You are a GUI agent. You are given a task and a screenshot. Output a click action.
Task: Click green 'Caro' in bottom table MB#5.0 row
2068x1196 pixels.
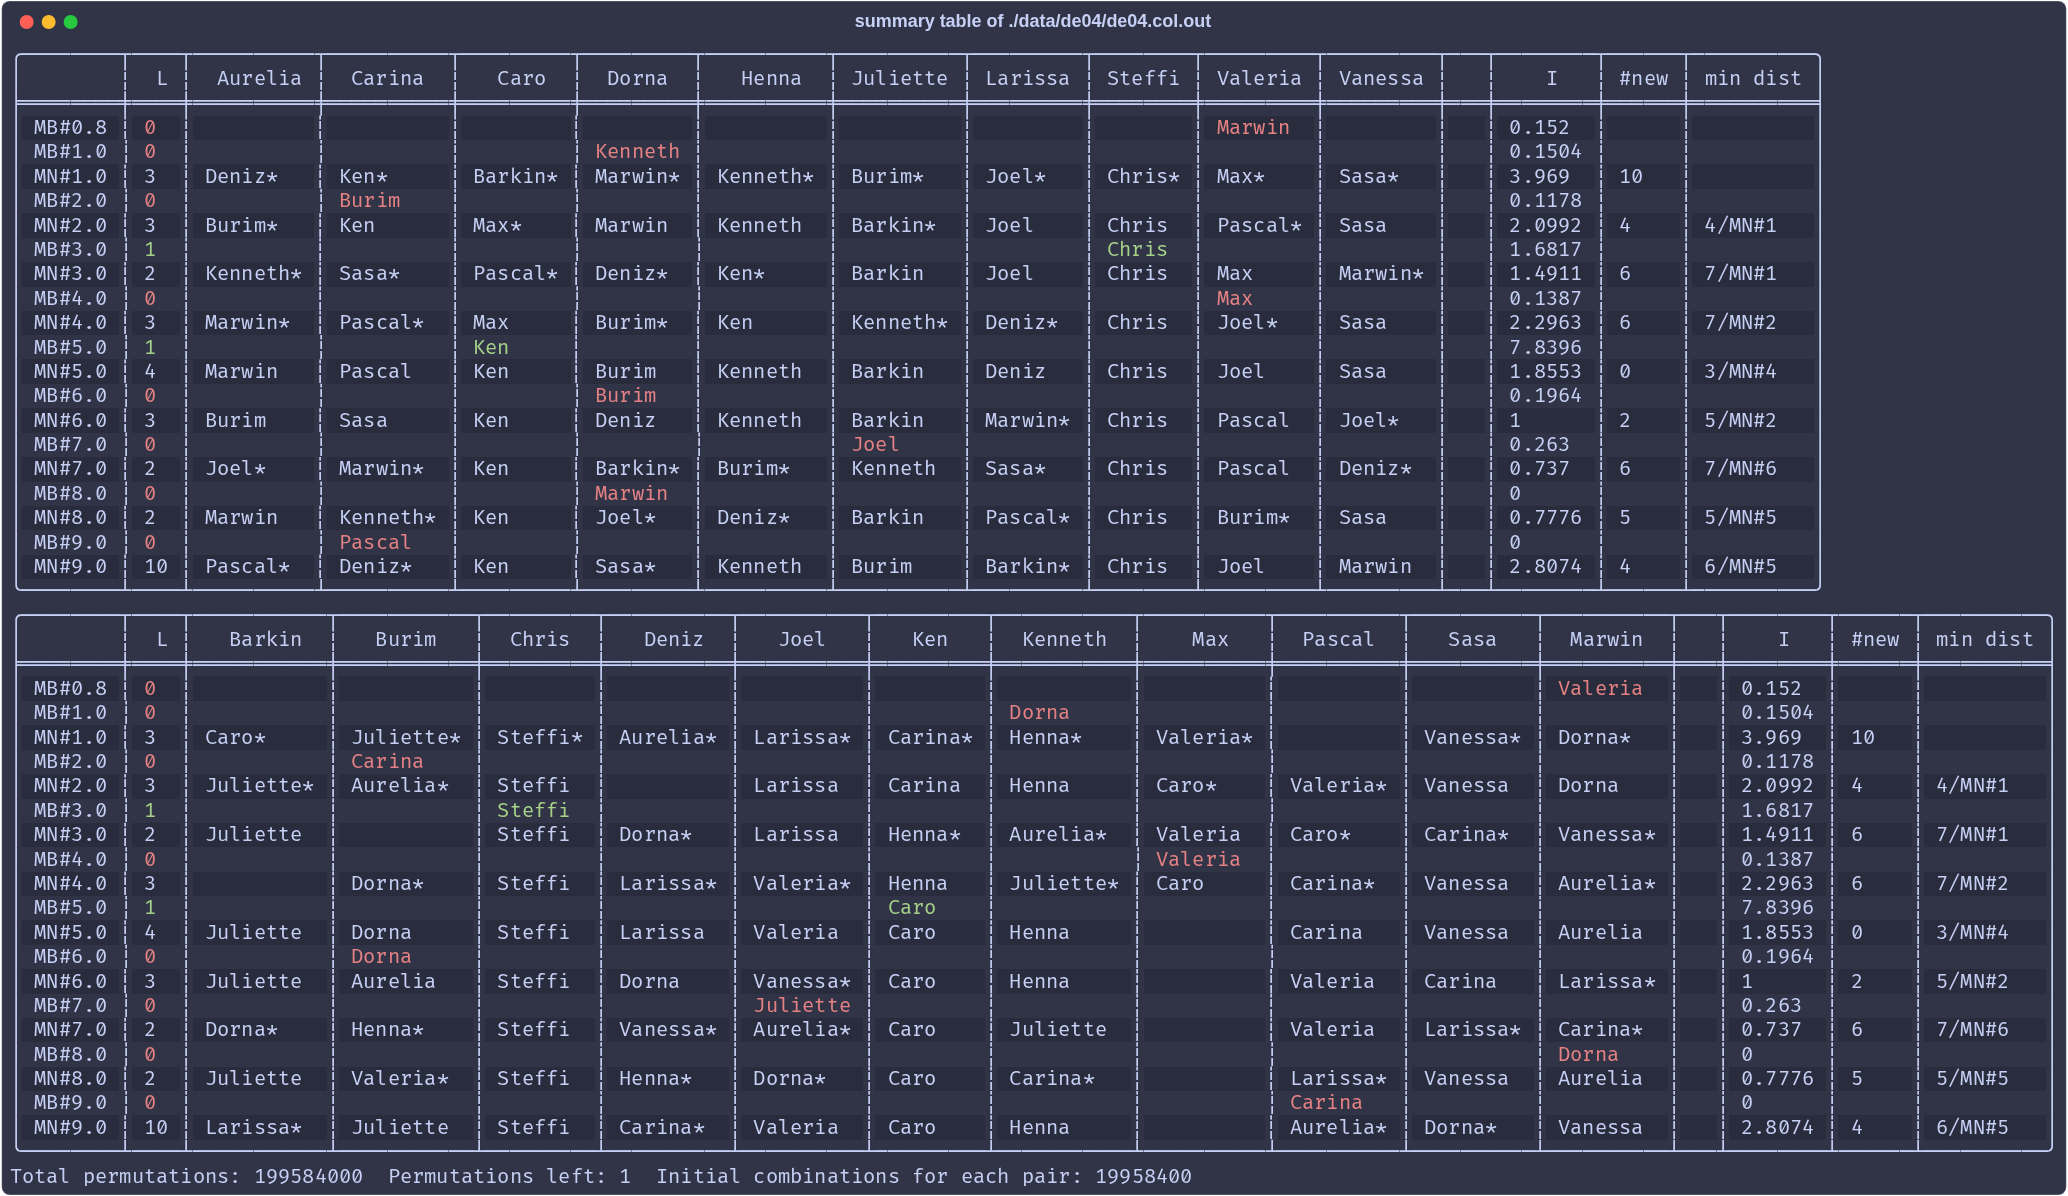[912, 907]
